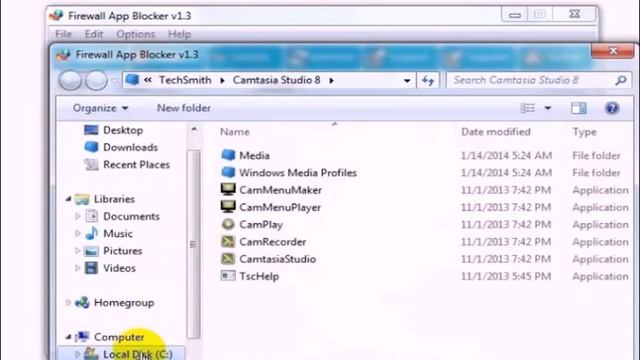The height and width of the screenshot is (360, 640).
Task: Click the search magnifier icon
Action: (x=621, y=80)
